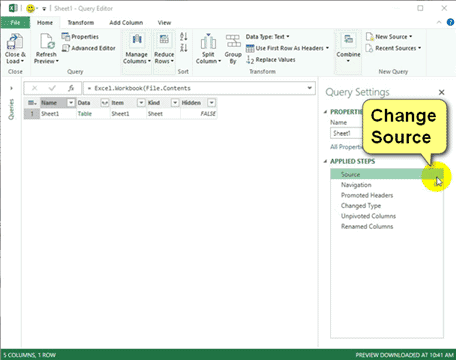Select row 1 header in the grid
Viewport: 456px width, 360px height.
tap(32, 114)
